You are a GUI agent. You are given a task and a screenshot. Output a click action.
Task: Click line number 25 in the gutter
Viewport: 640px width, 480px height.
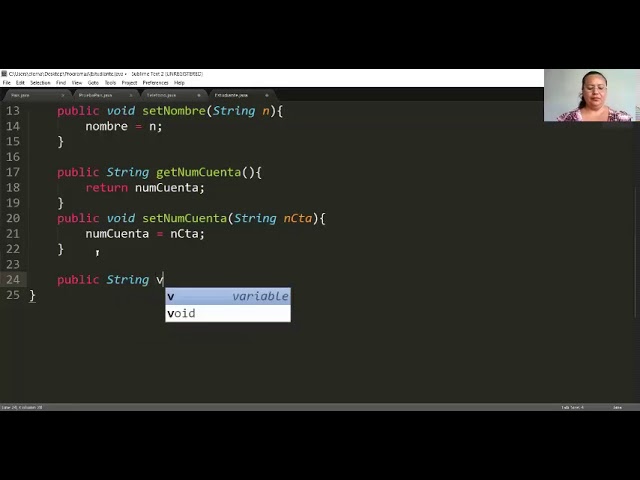[x=13, y=295]
